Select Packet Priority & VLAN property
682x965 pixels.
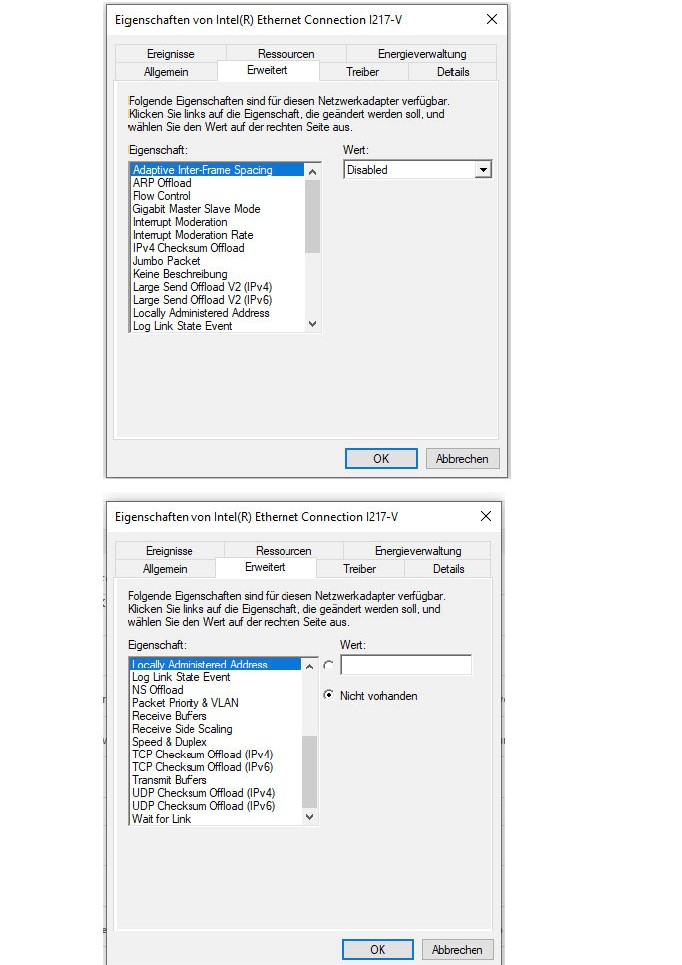point(215,703)
